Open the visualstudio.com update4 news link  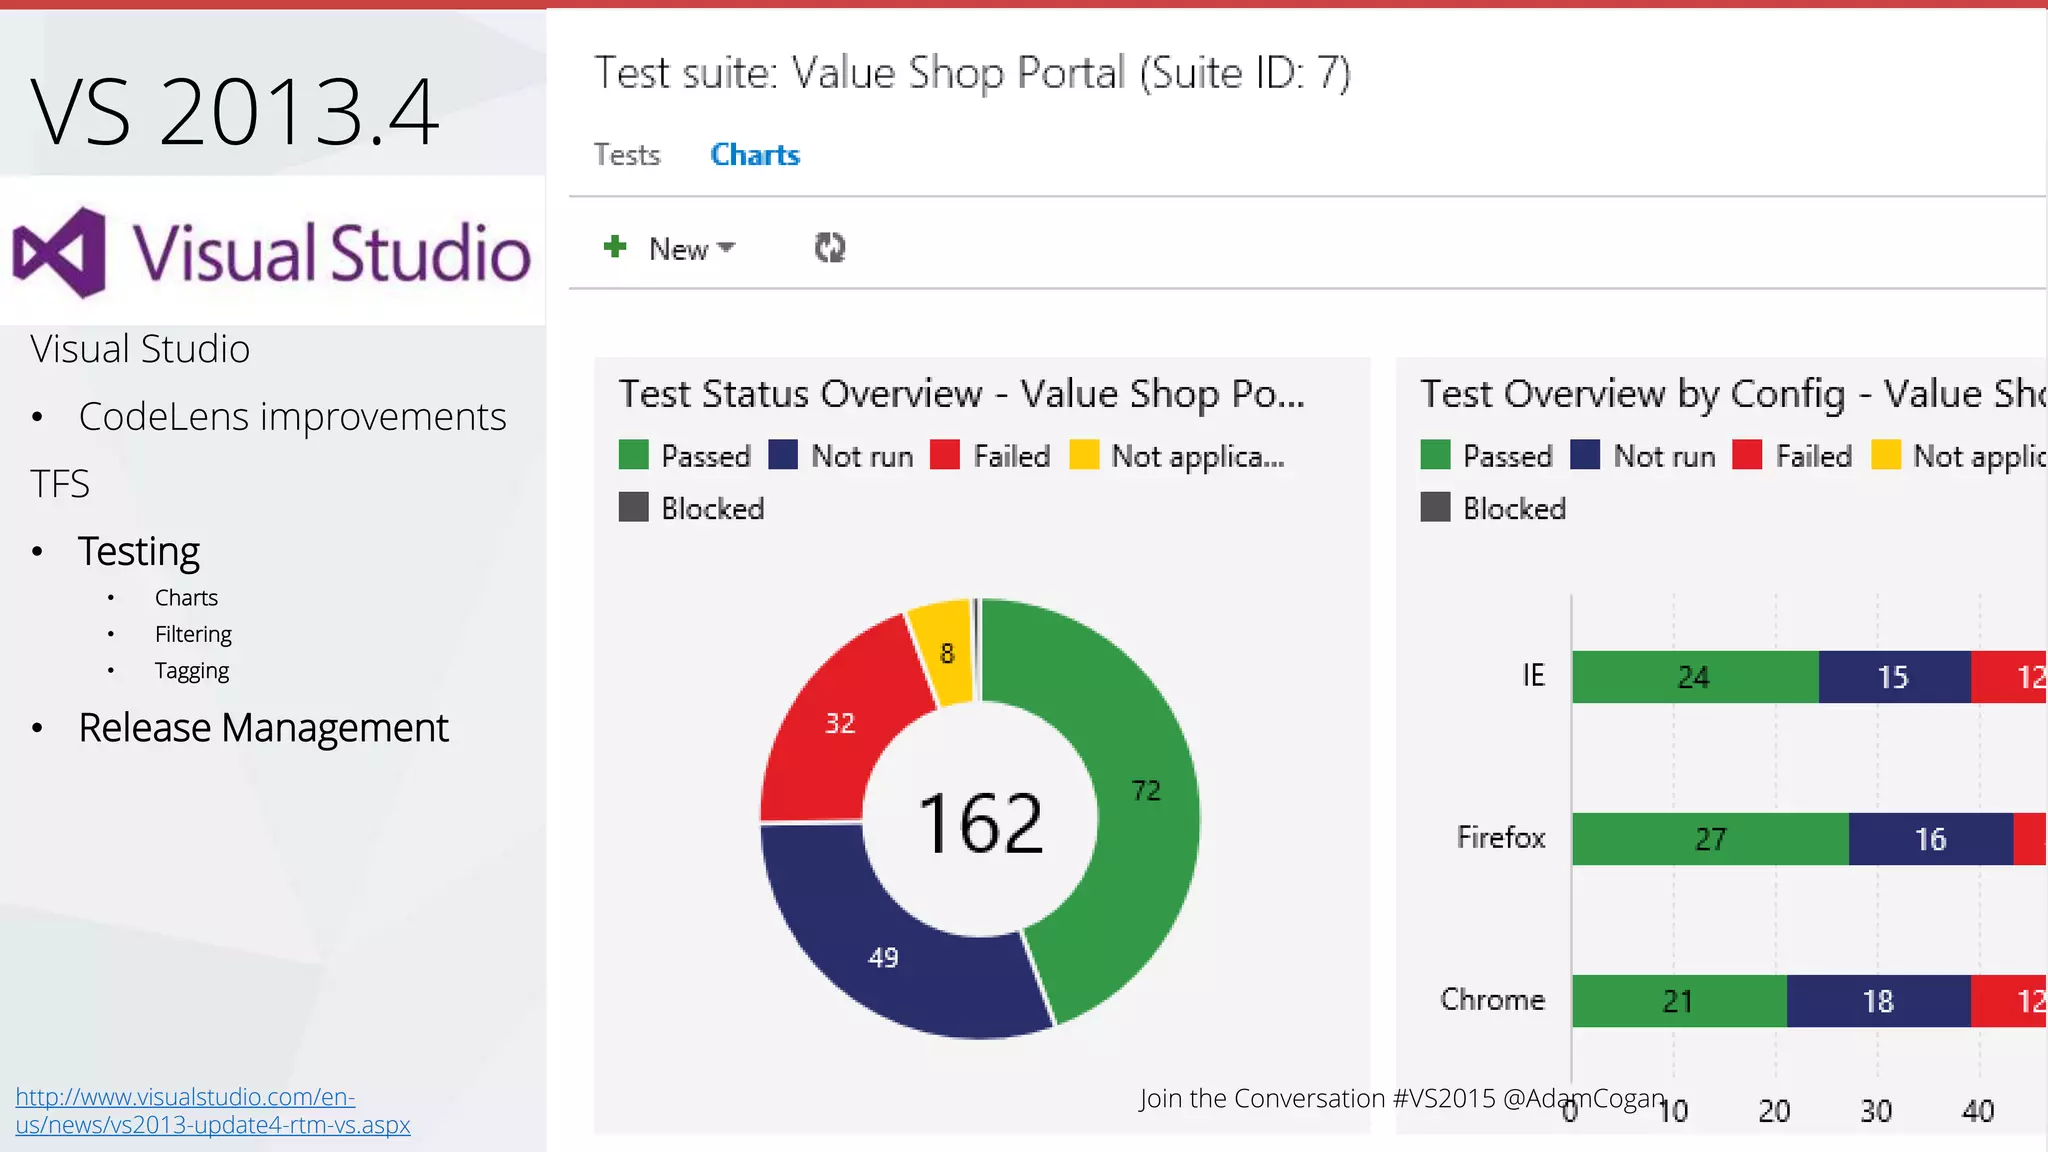click(212, 1110)
